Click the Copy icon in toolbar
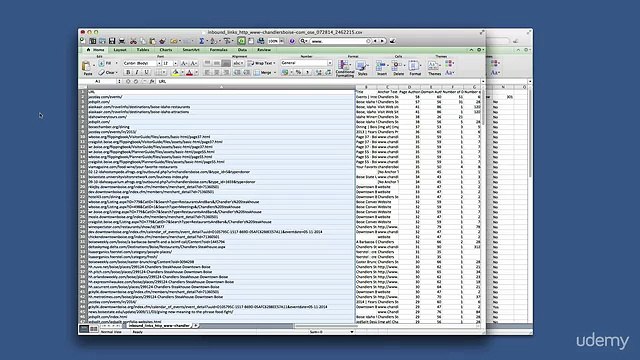 143,41
